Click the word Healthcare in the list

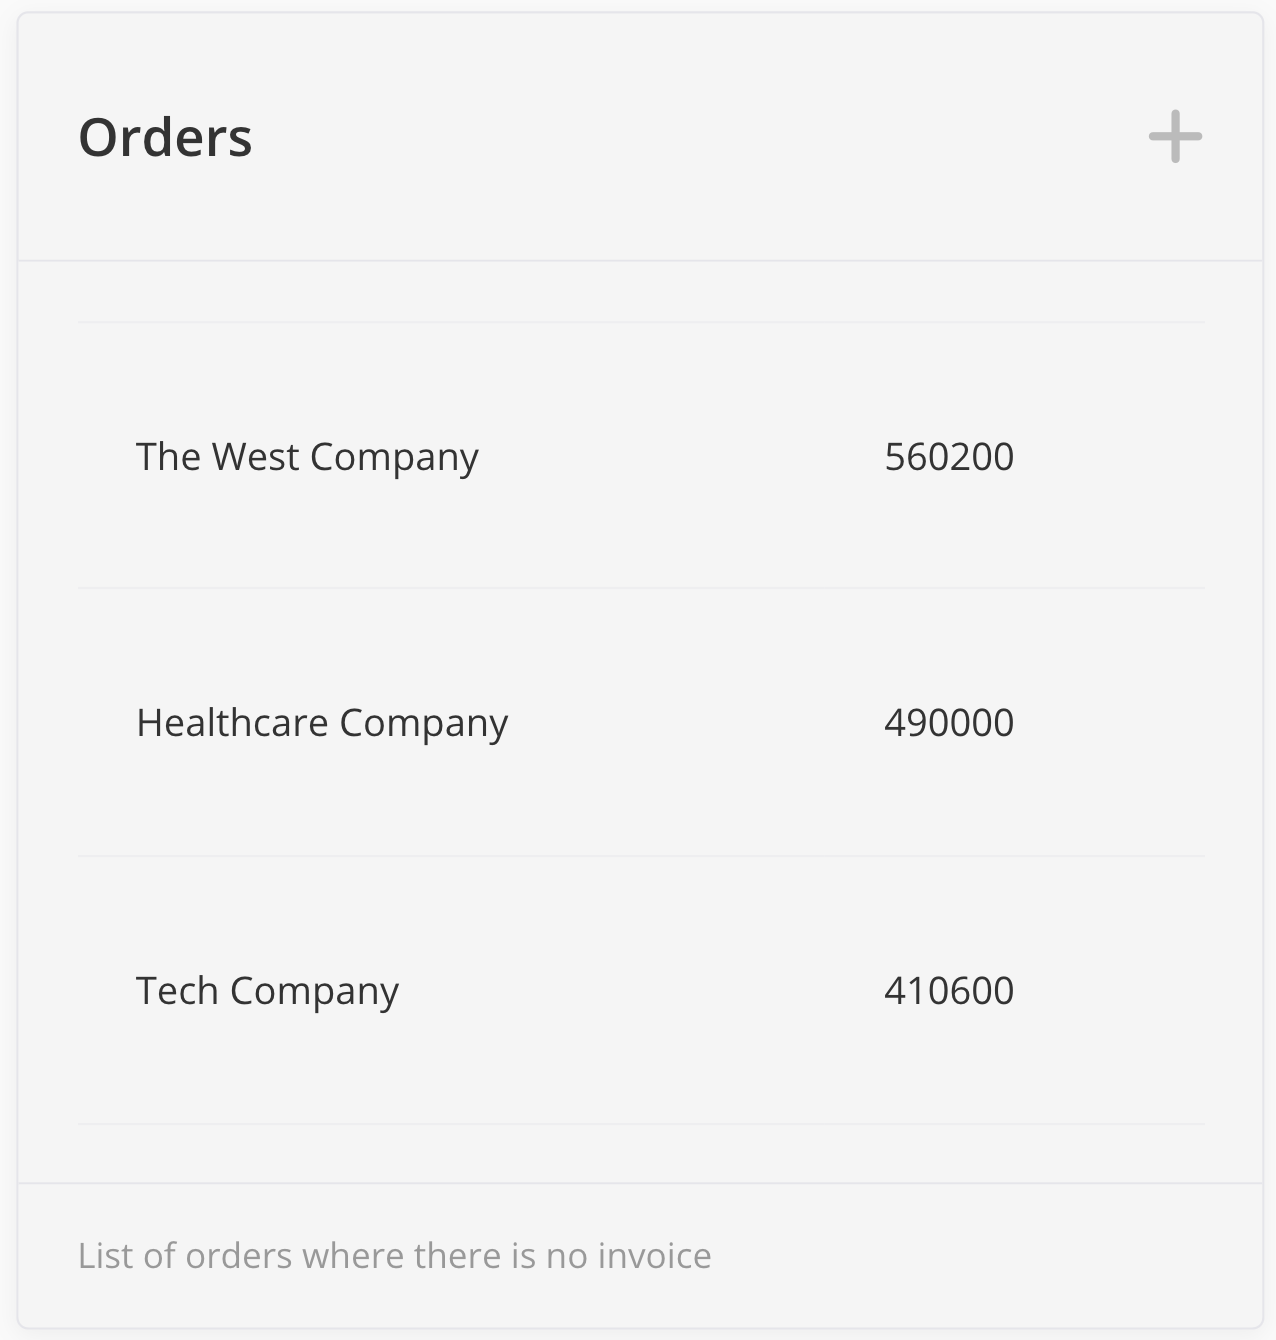(x=232, y=723)
